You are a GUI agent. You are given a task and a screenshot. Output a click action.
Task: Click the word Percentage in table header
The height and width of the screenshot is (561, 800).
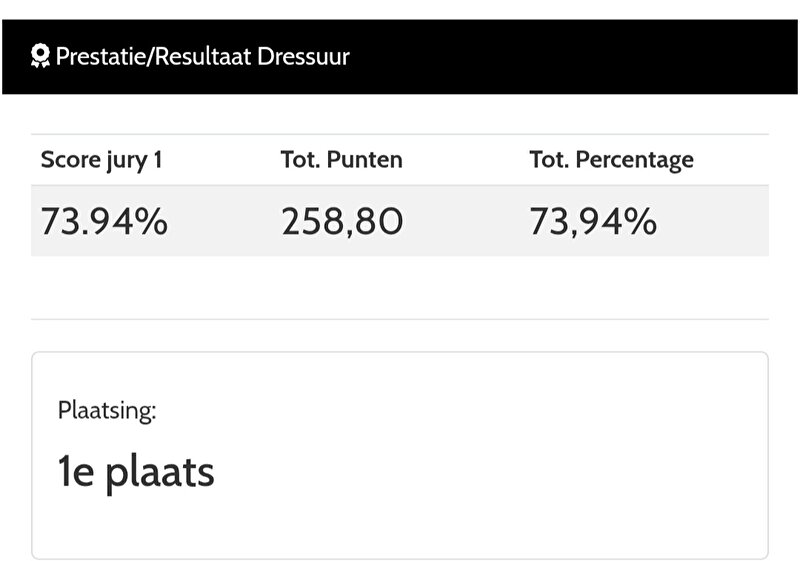[635, 160]
